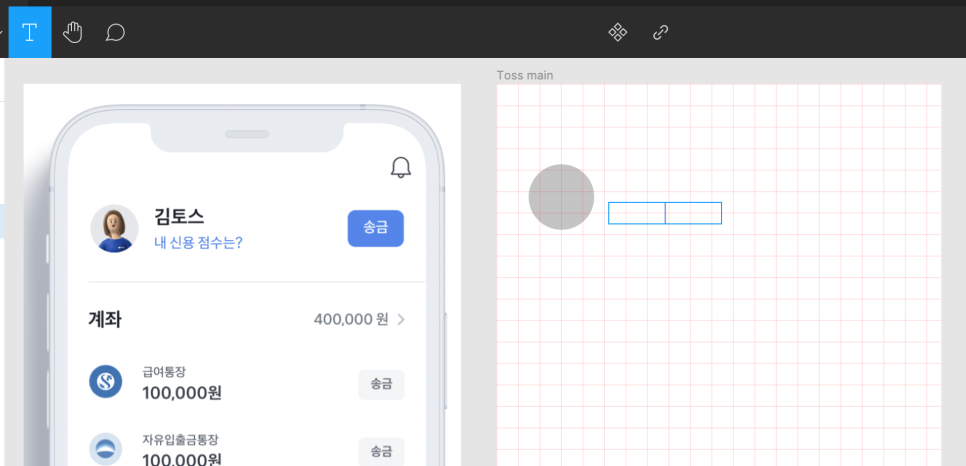Image resolution: width=966 pixels, height=466 pixels.
Task: Click the 급여통장 bank logo icon
Action: pyautogui.click(x=105, y=382)
